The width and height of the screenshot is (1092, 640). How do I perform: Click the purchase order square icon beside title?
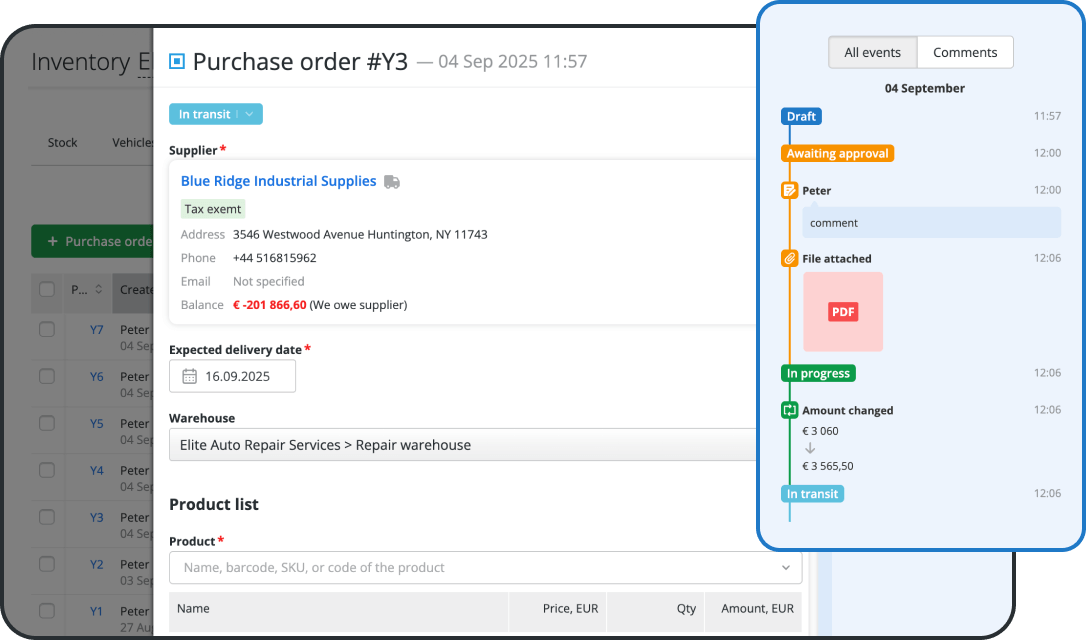pos(177,62)
